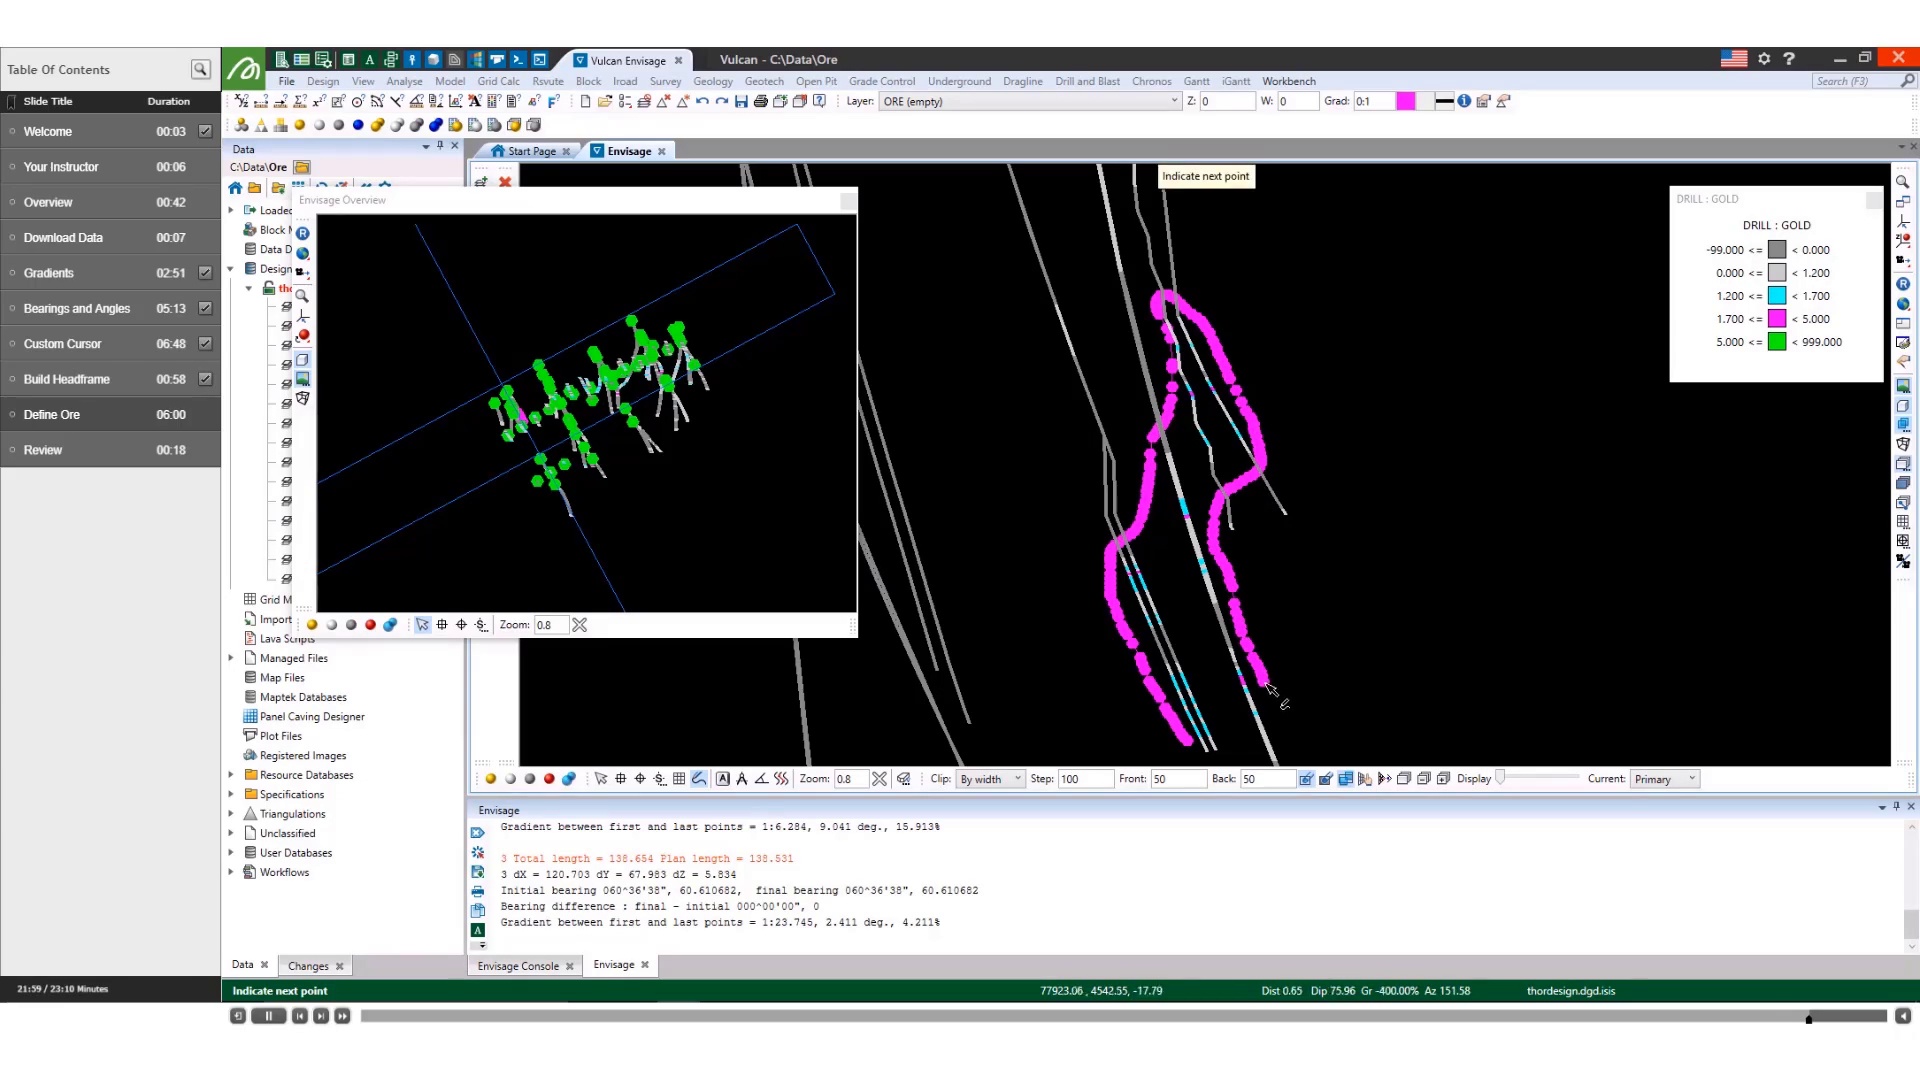Switch to the Changes tab
The image size is (1920, 1080).
[310, 965]
